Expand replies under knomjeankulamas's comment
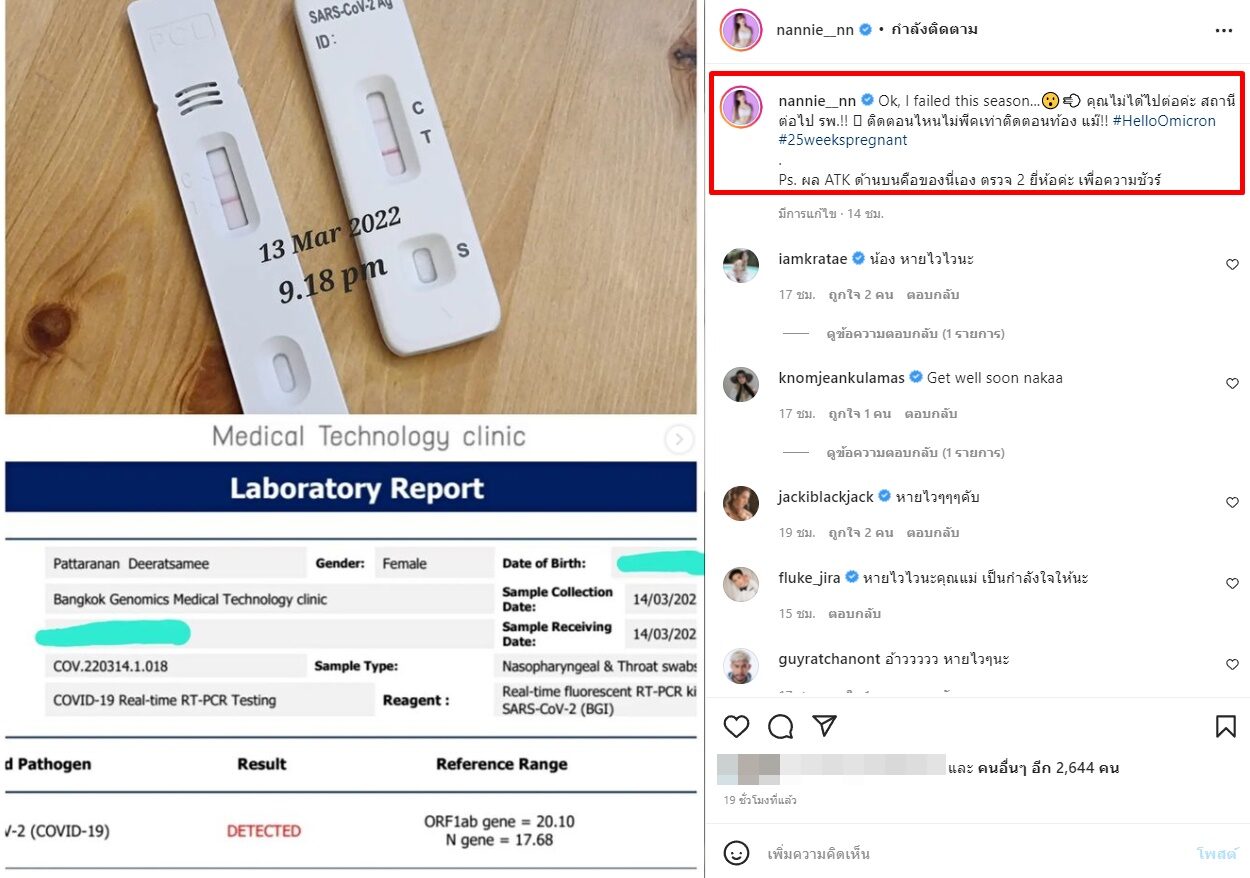Screen dimensions: 1250x878 [x=915, y=453]
